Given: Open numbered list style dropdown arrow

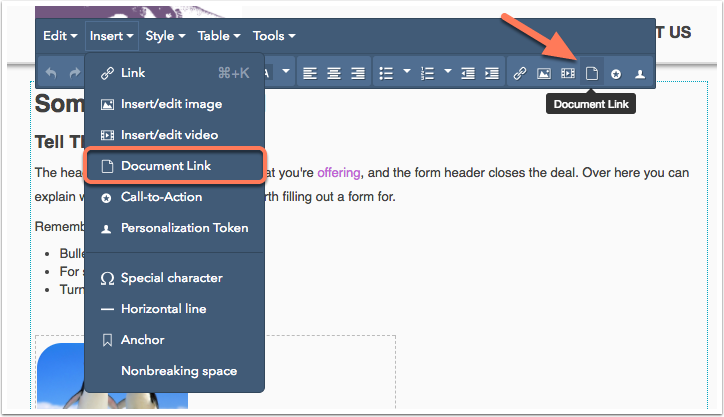Looking at the screenshot, I should click(x=447, y=71).
